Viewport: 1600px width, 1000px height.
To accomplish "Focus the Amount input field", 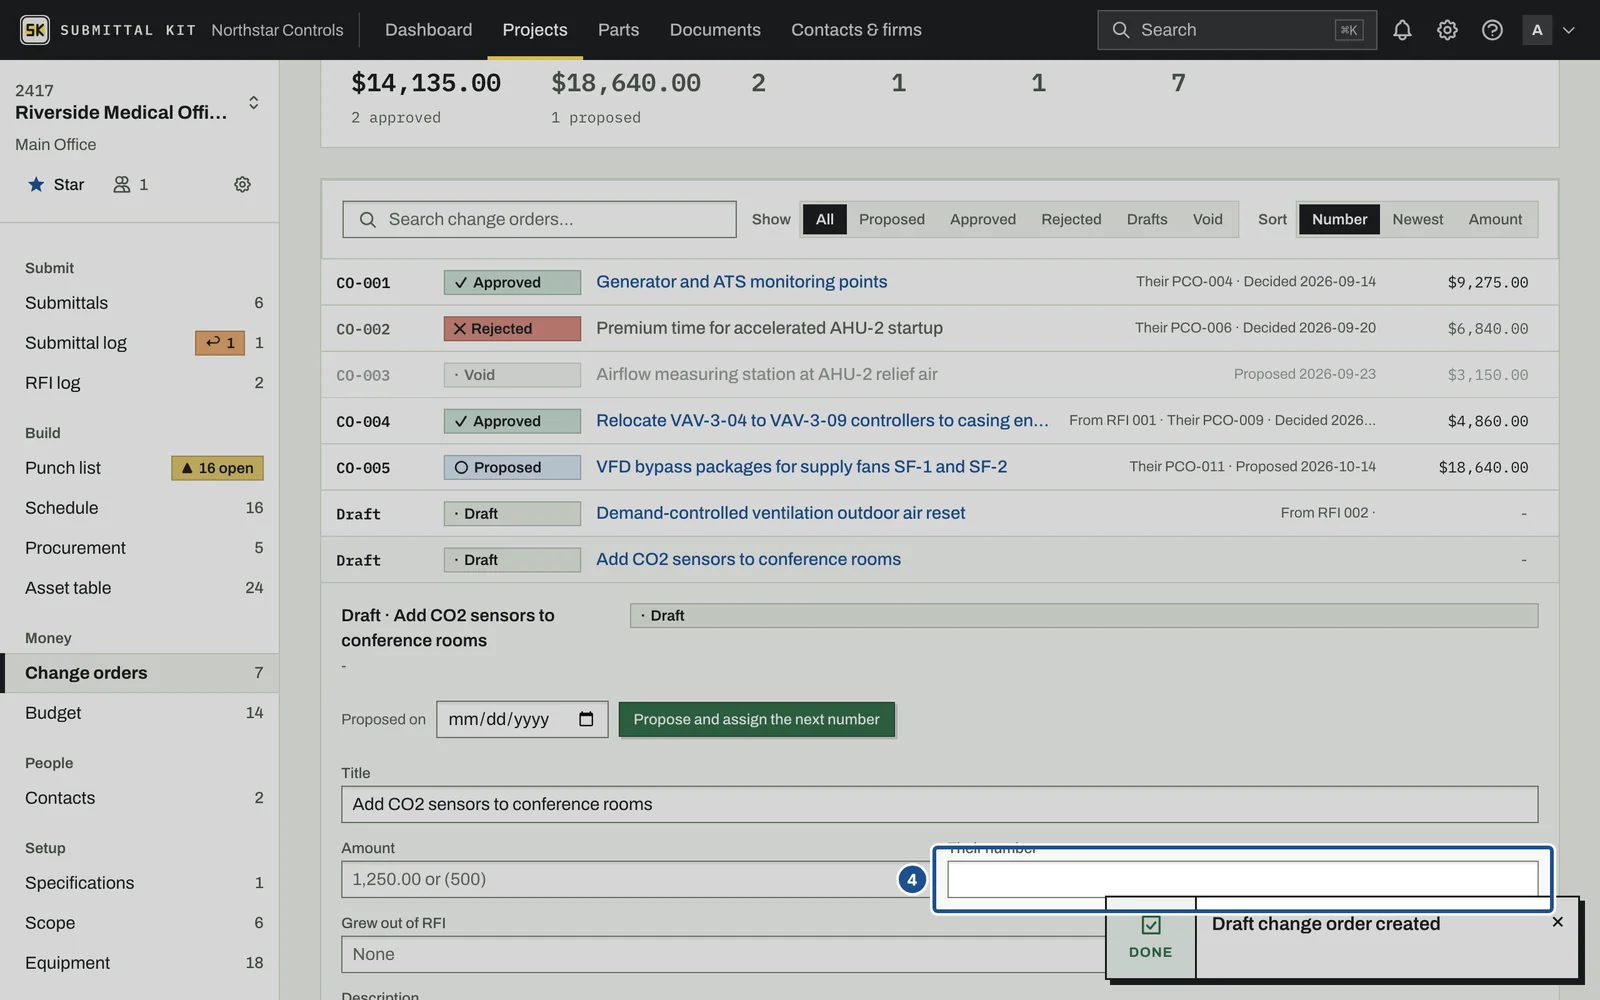I will point(635,879).
